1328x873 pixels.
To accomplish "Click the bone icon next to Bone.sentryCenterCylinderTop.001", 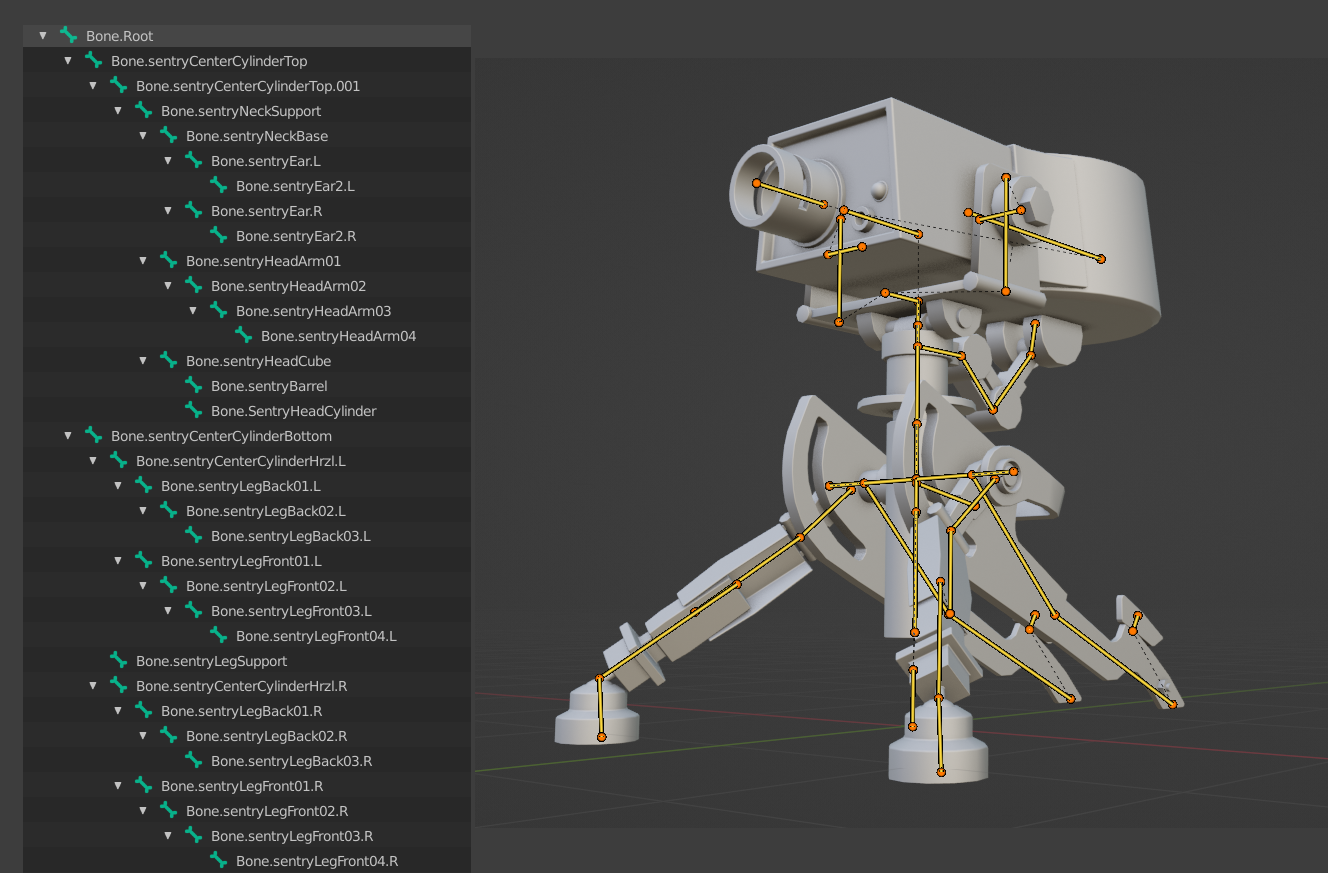I will (x=118, y=85).
